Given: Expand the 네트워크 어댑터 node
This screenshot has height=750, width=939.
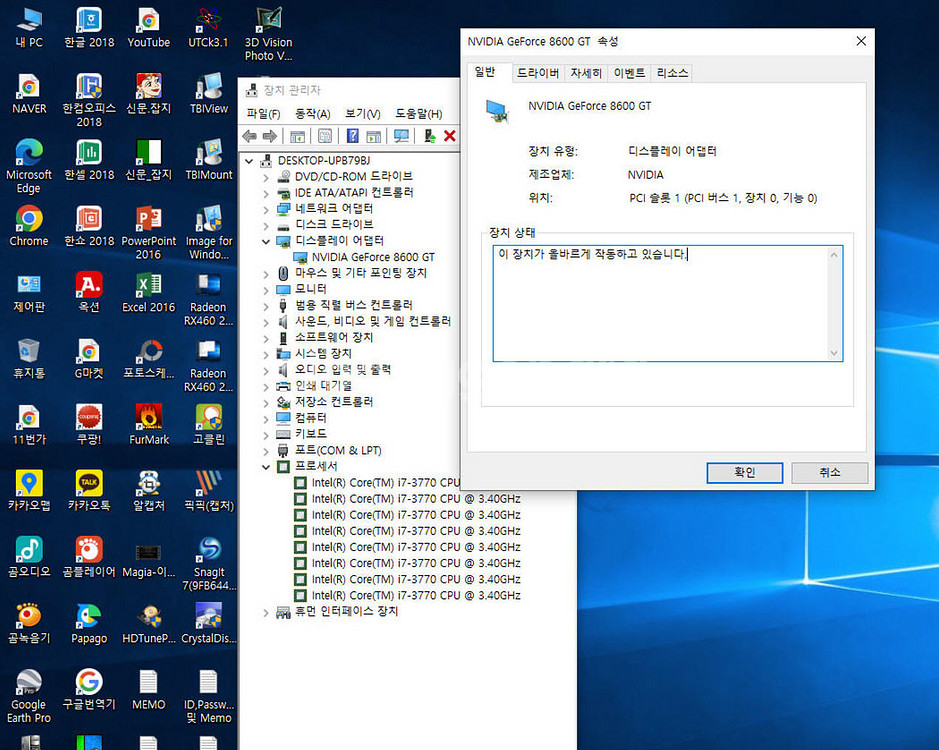Looking at the screenshot, I should pos(266,210).
